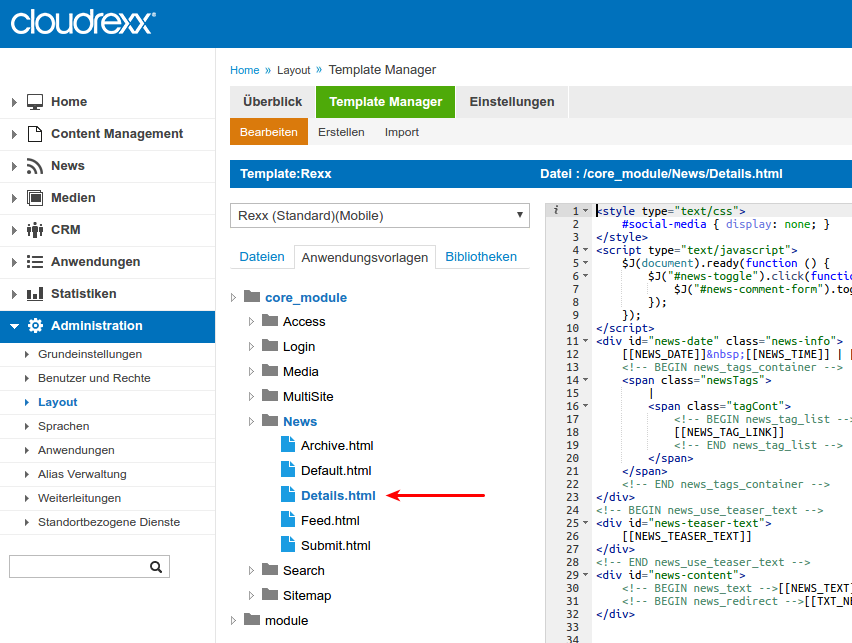Switch to the Bibliotheken tab
Image resolution: width=852 pixels, height=643 pixels.
click(x=481, y=257)
